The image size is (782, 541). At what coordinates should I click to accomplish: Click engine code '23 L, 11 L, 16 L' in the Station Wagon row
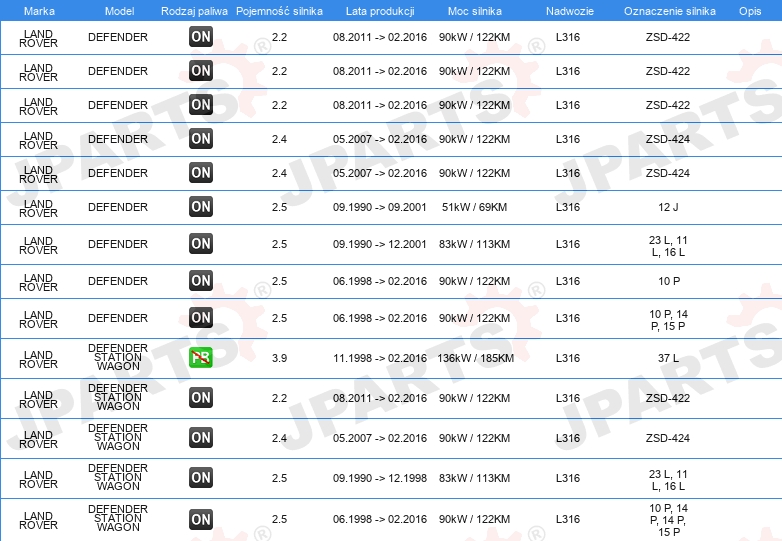point(668,480)
